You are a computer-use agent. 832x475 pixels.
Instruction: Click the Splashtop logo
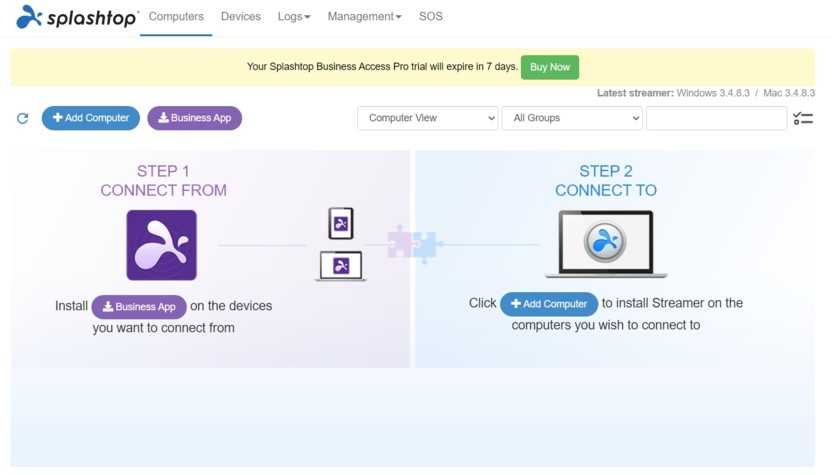[x=76, y=17]
